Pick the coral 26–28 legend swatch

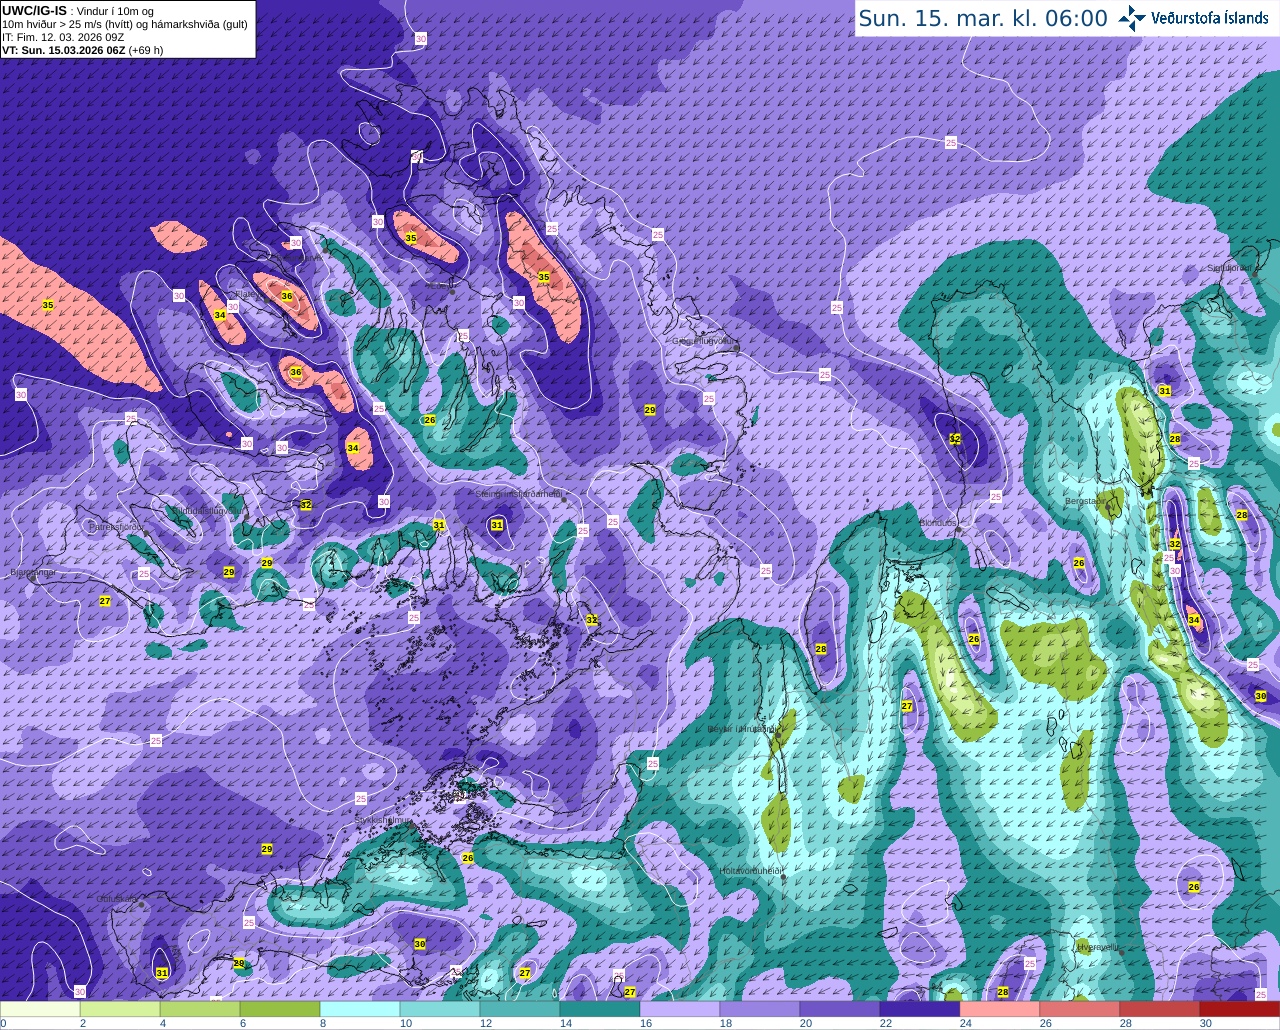pyautogui.click(x=1080, y=1009)
